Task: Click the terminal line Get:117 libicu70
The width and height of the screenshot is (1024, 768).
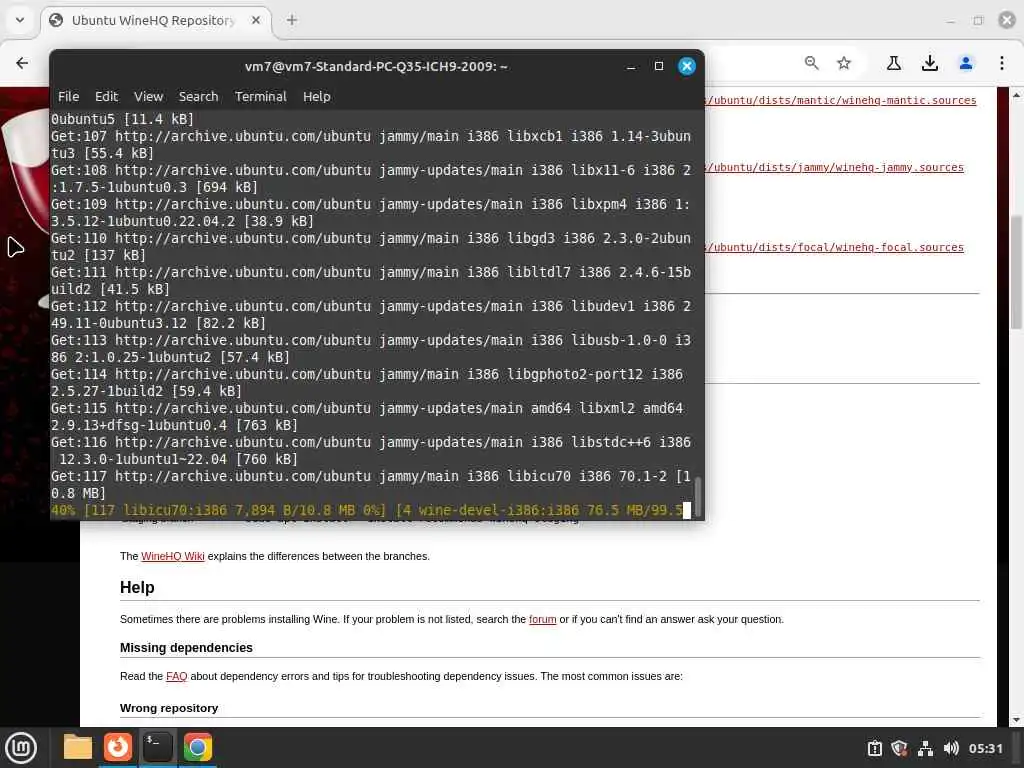Action: (371, 485)
